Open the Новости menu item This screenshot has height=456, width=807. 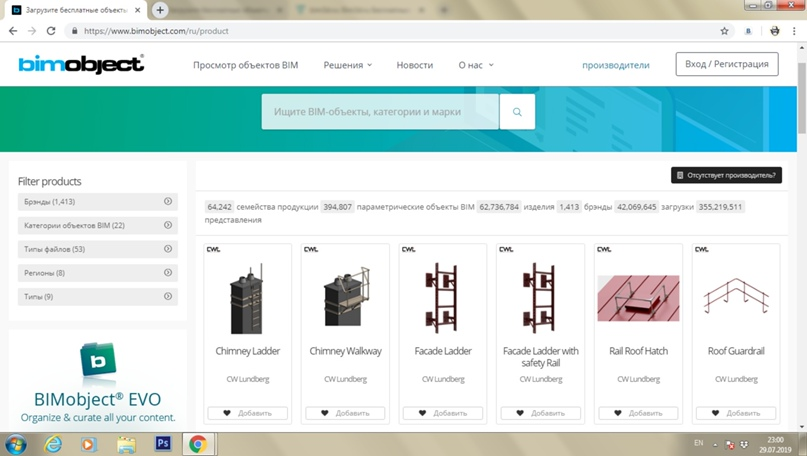click(415, 65)
